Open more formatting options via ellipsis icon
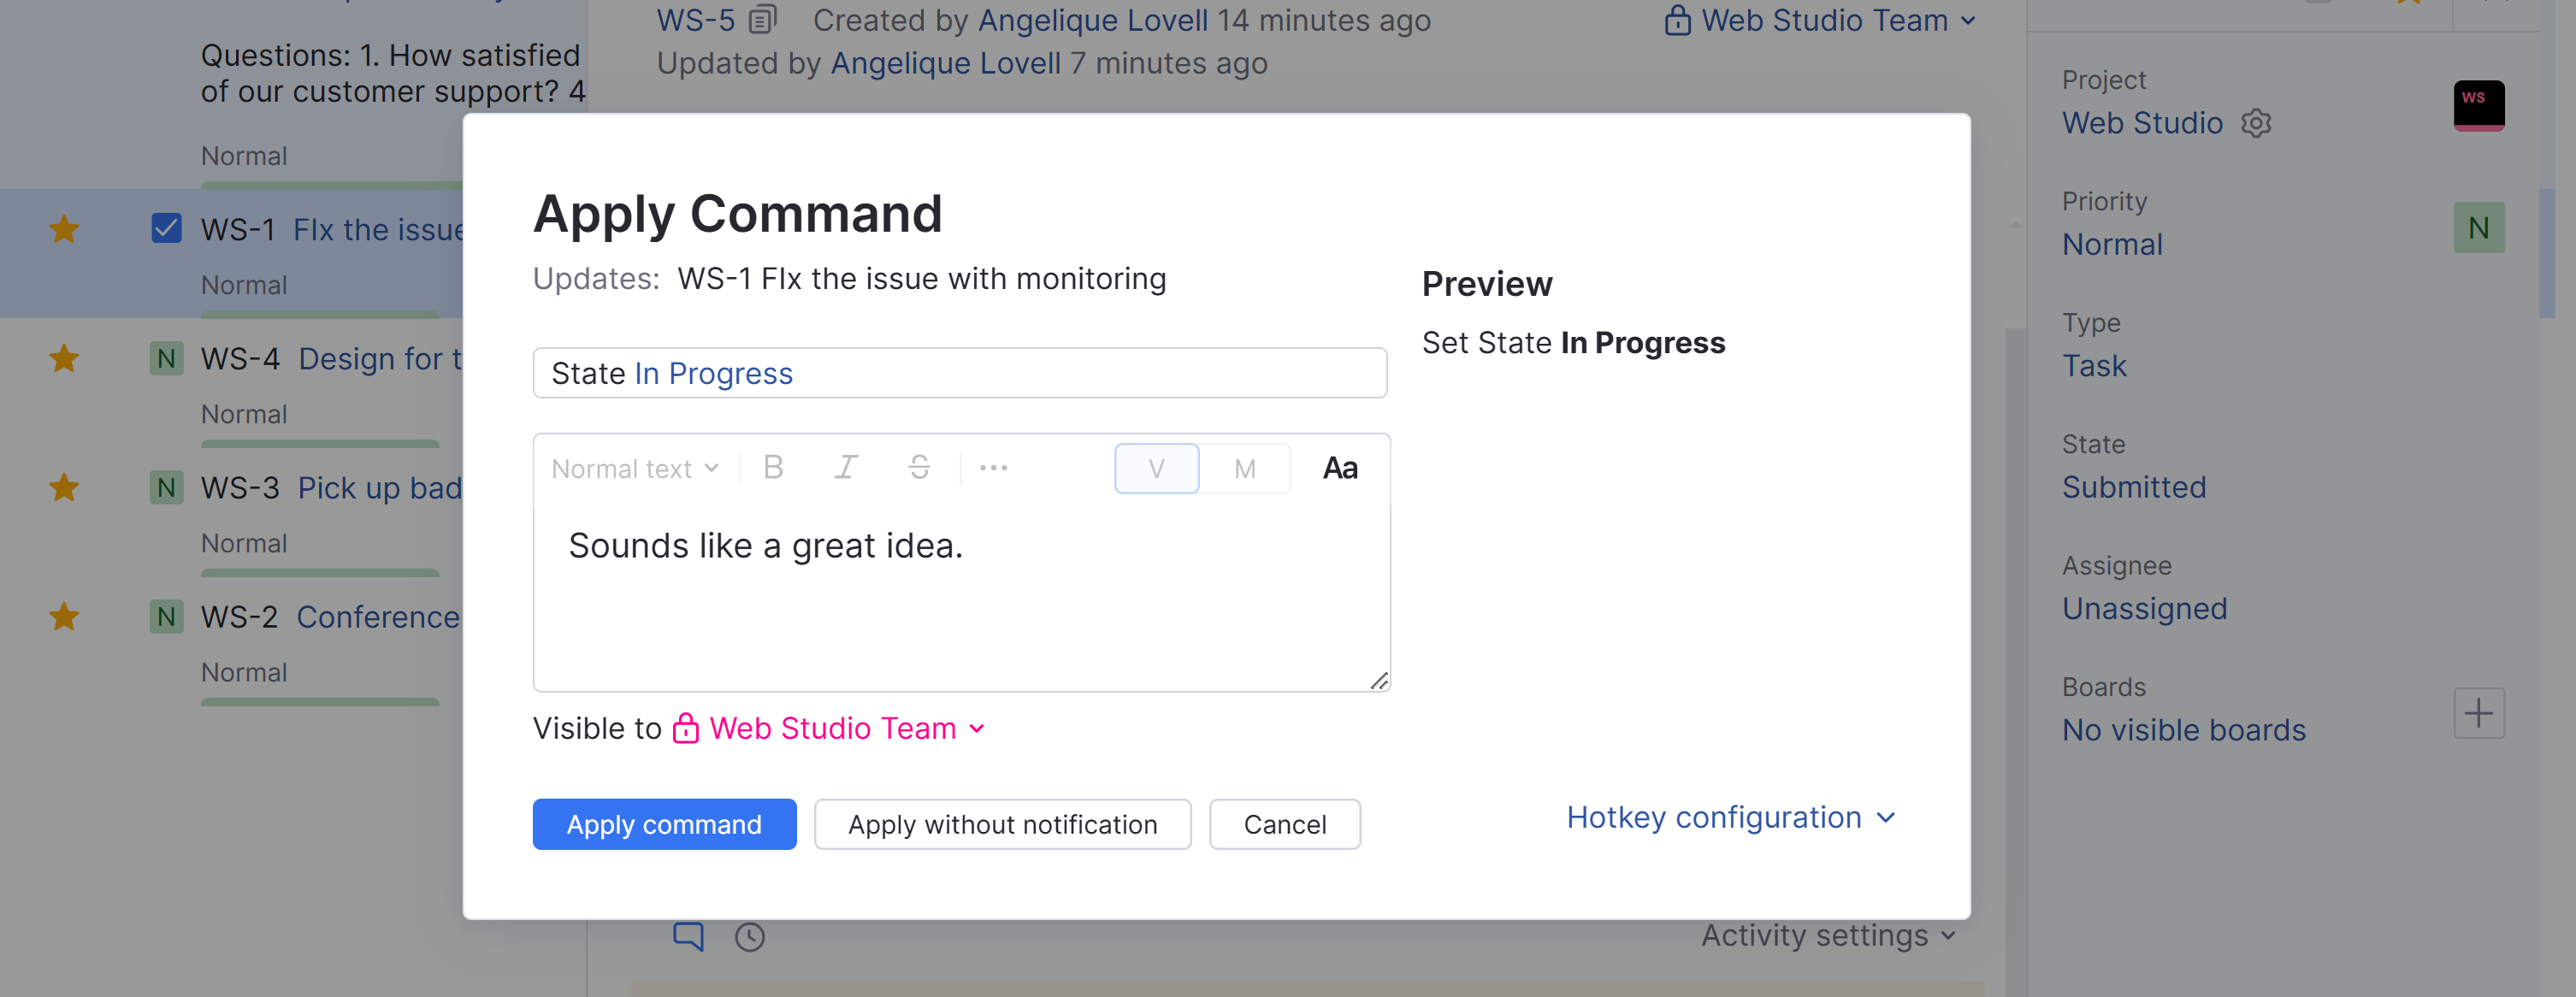Viewport: 2576px width, 997px height. (992, 467)
